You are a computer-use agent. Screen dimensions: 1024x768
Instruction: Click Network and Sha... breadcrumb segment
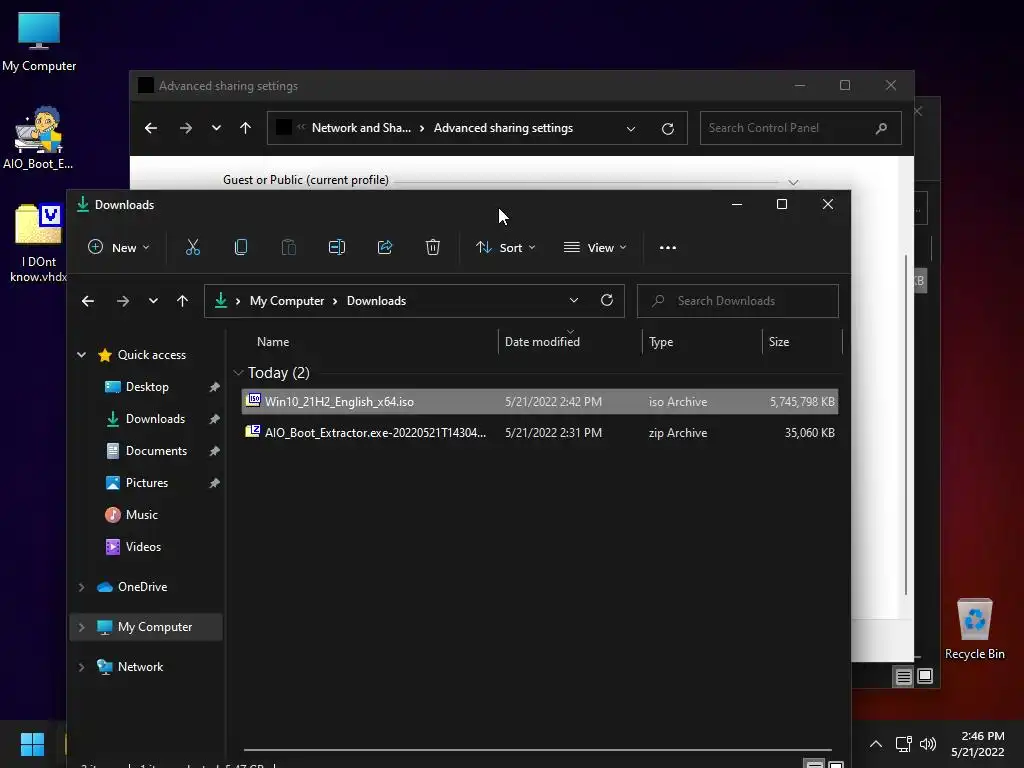[x=361, y=128]
